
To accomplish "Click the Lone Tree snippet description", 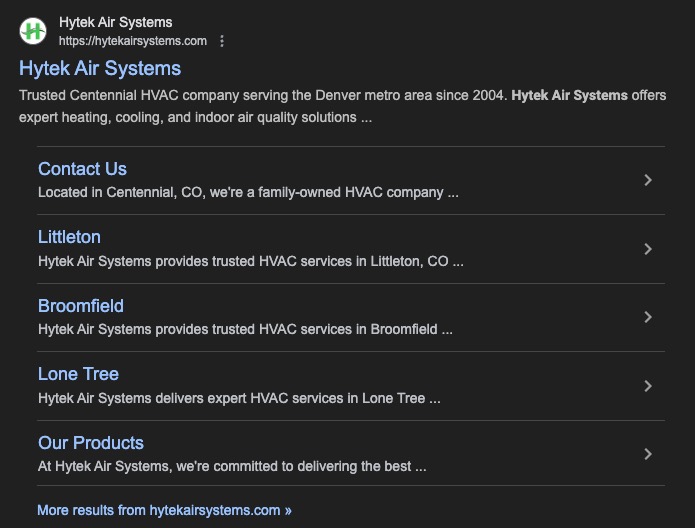I will (239, 397).
